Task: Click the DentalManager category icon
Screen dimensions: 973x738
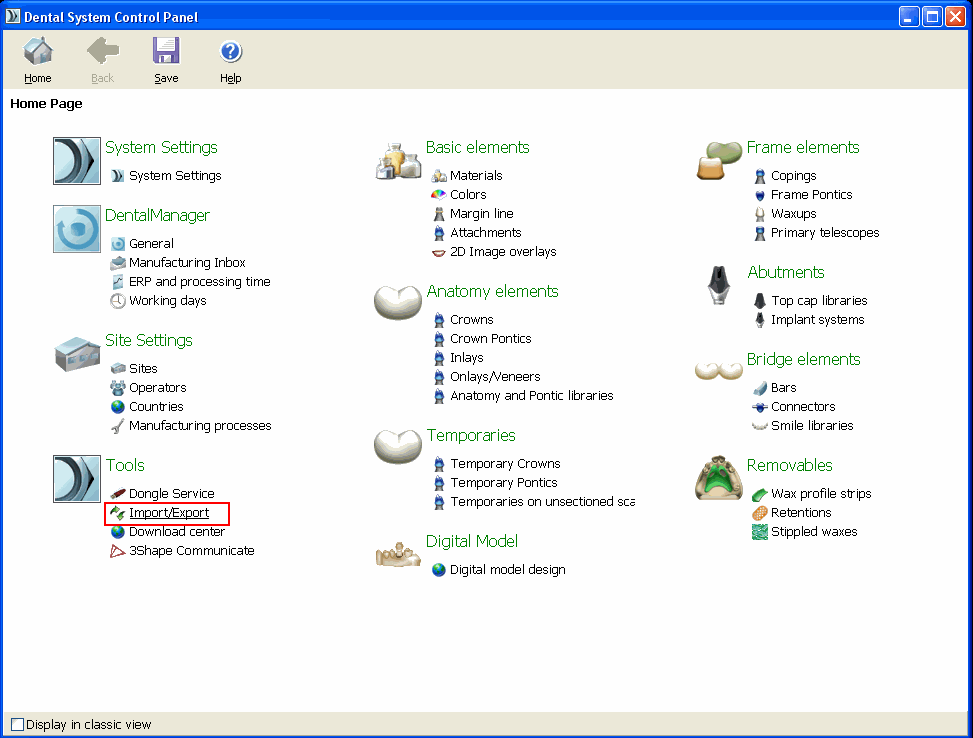Action: (x=77, y=229)
